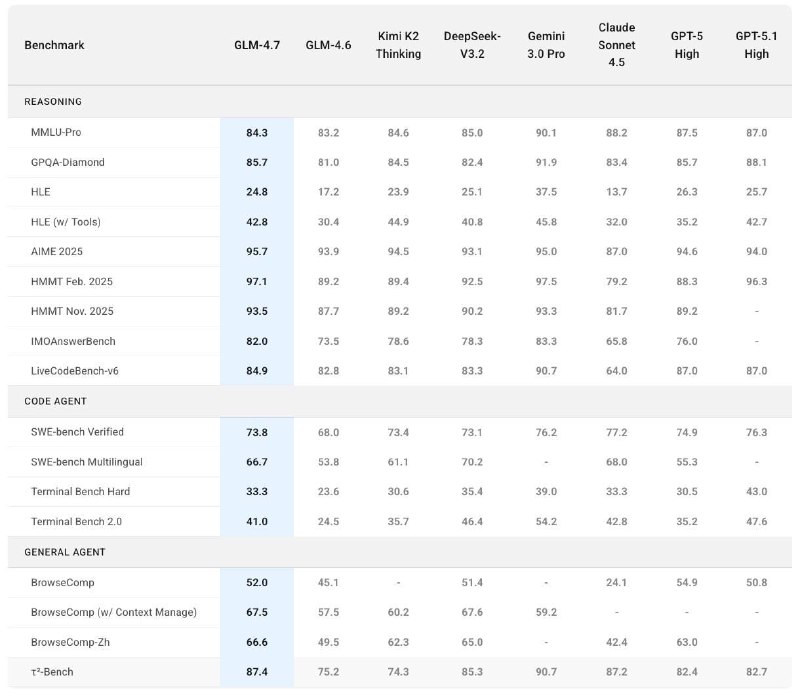The width and height of the screenshot is (800, 697).
Task: Click the GPQA-Diamond benchmark name
Action: [68, 162]
